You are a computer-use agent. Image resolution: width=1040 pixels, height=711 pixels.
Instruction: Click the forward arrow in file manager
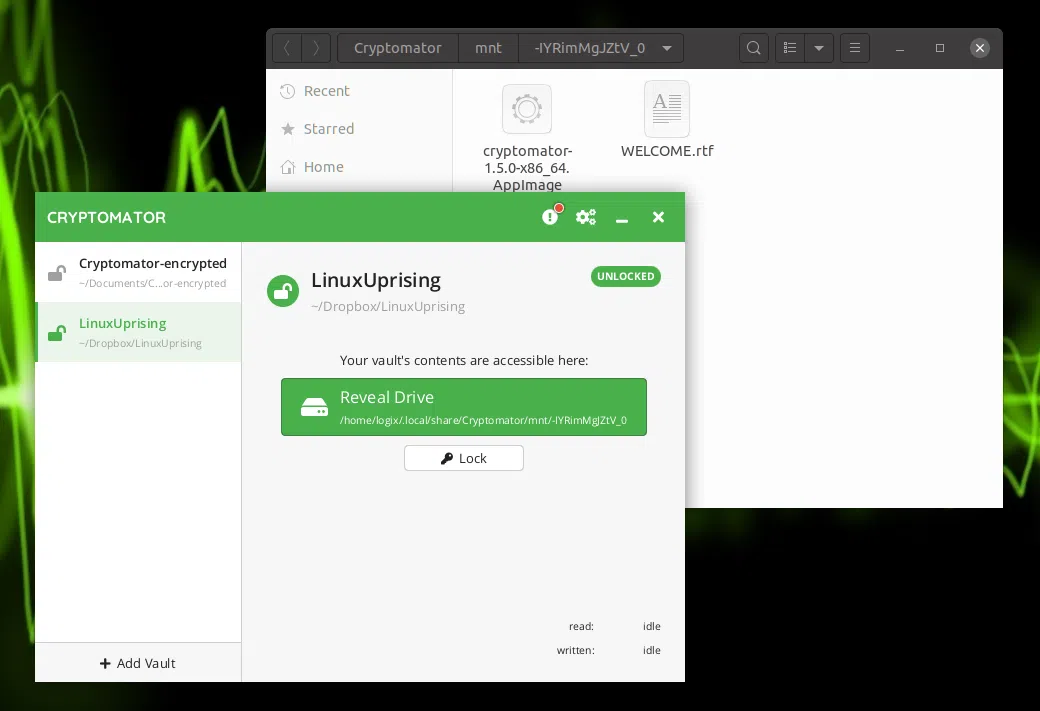tap(317, 48)
